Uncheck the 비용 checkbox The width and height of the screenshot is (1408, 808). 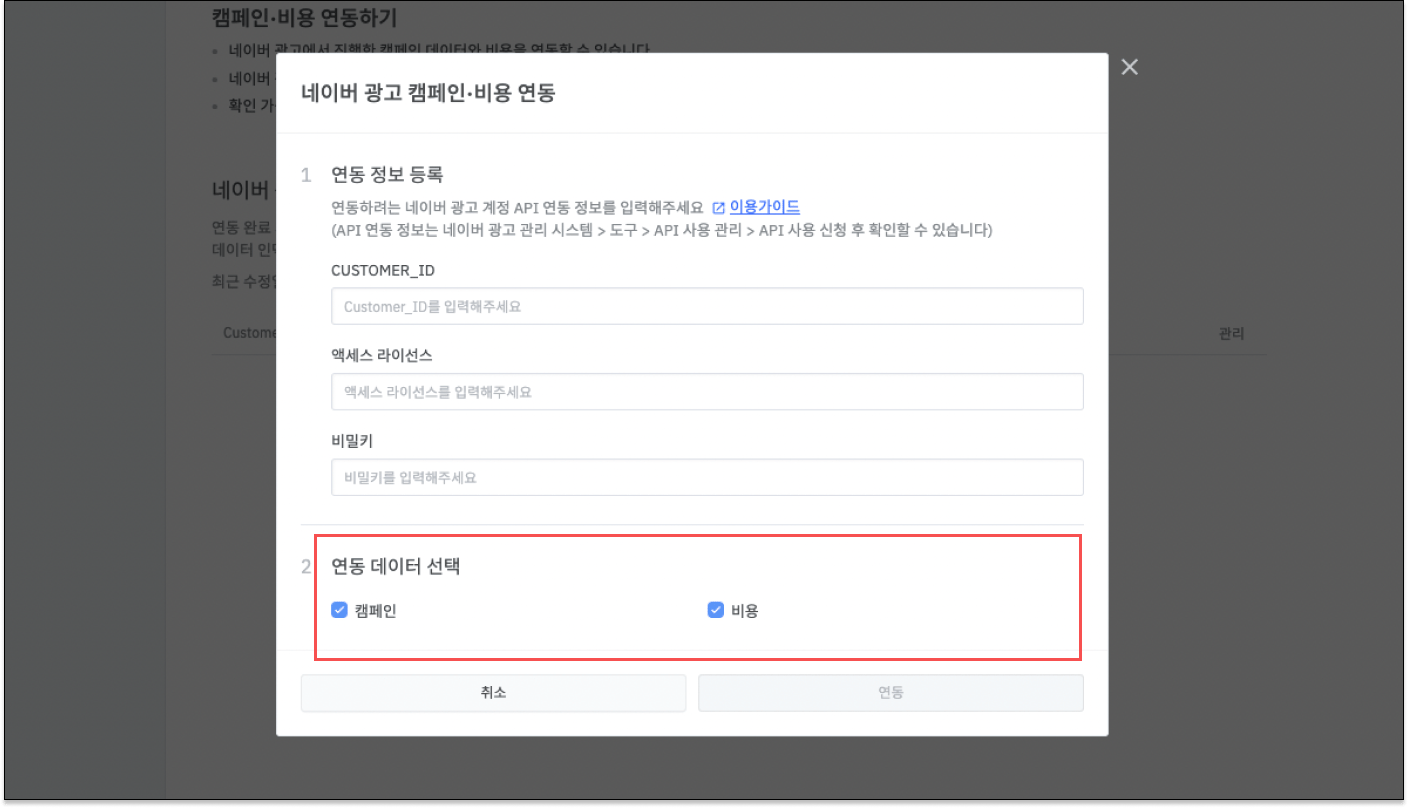[715, 610]
